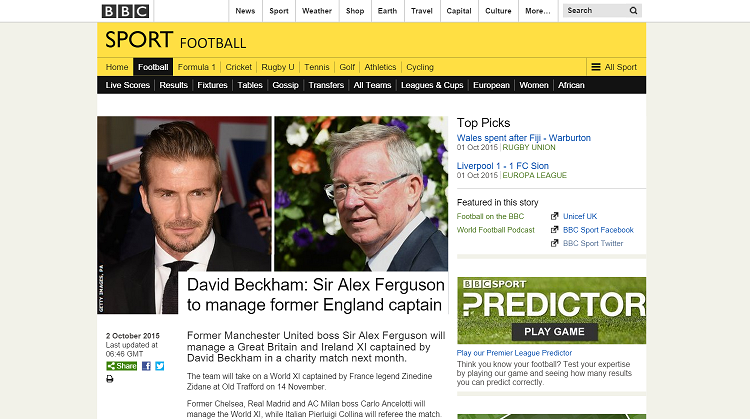Click the BBC logo
The height and width of the screenshot is (419, 750).
tap(125, 11)
